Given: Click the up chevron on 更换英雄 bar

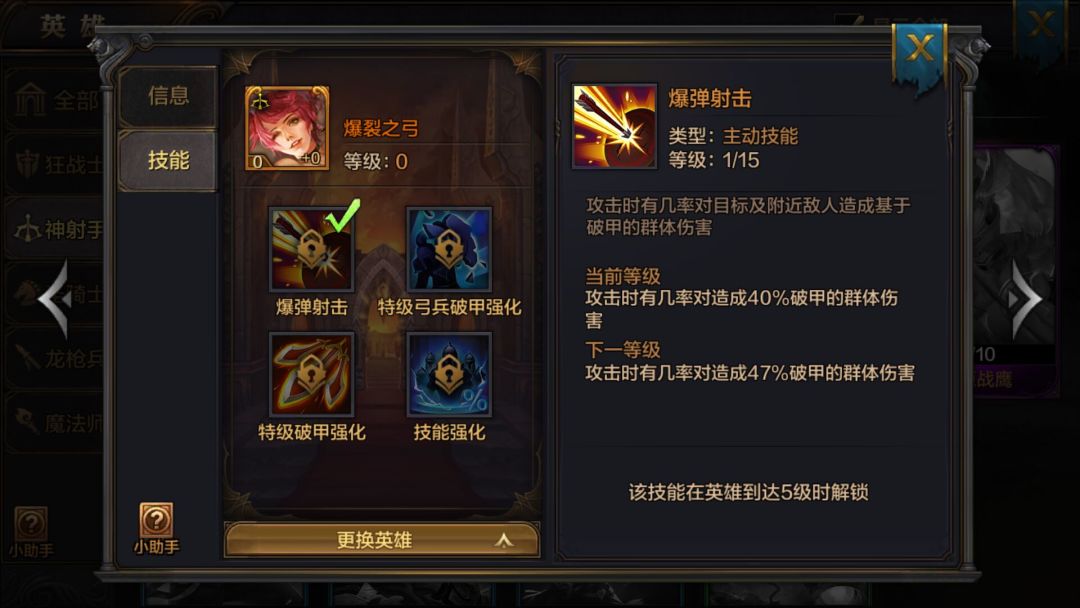Looking at the screenshot, I should (x=504, y=541).
